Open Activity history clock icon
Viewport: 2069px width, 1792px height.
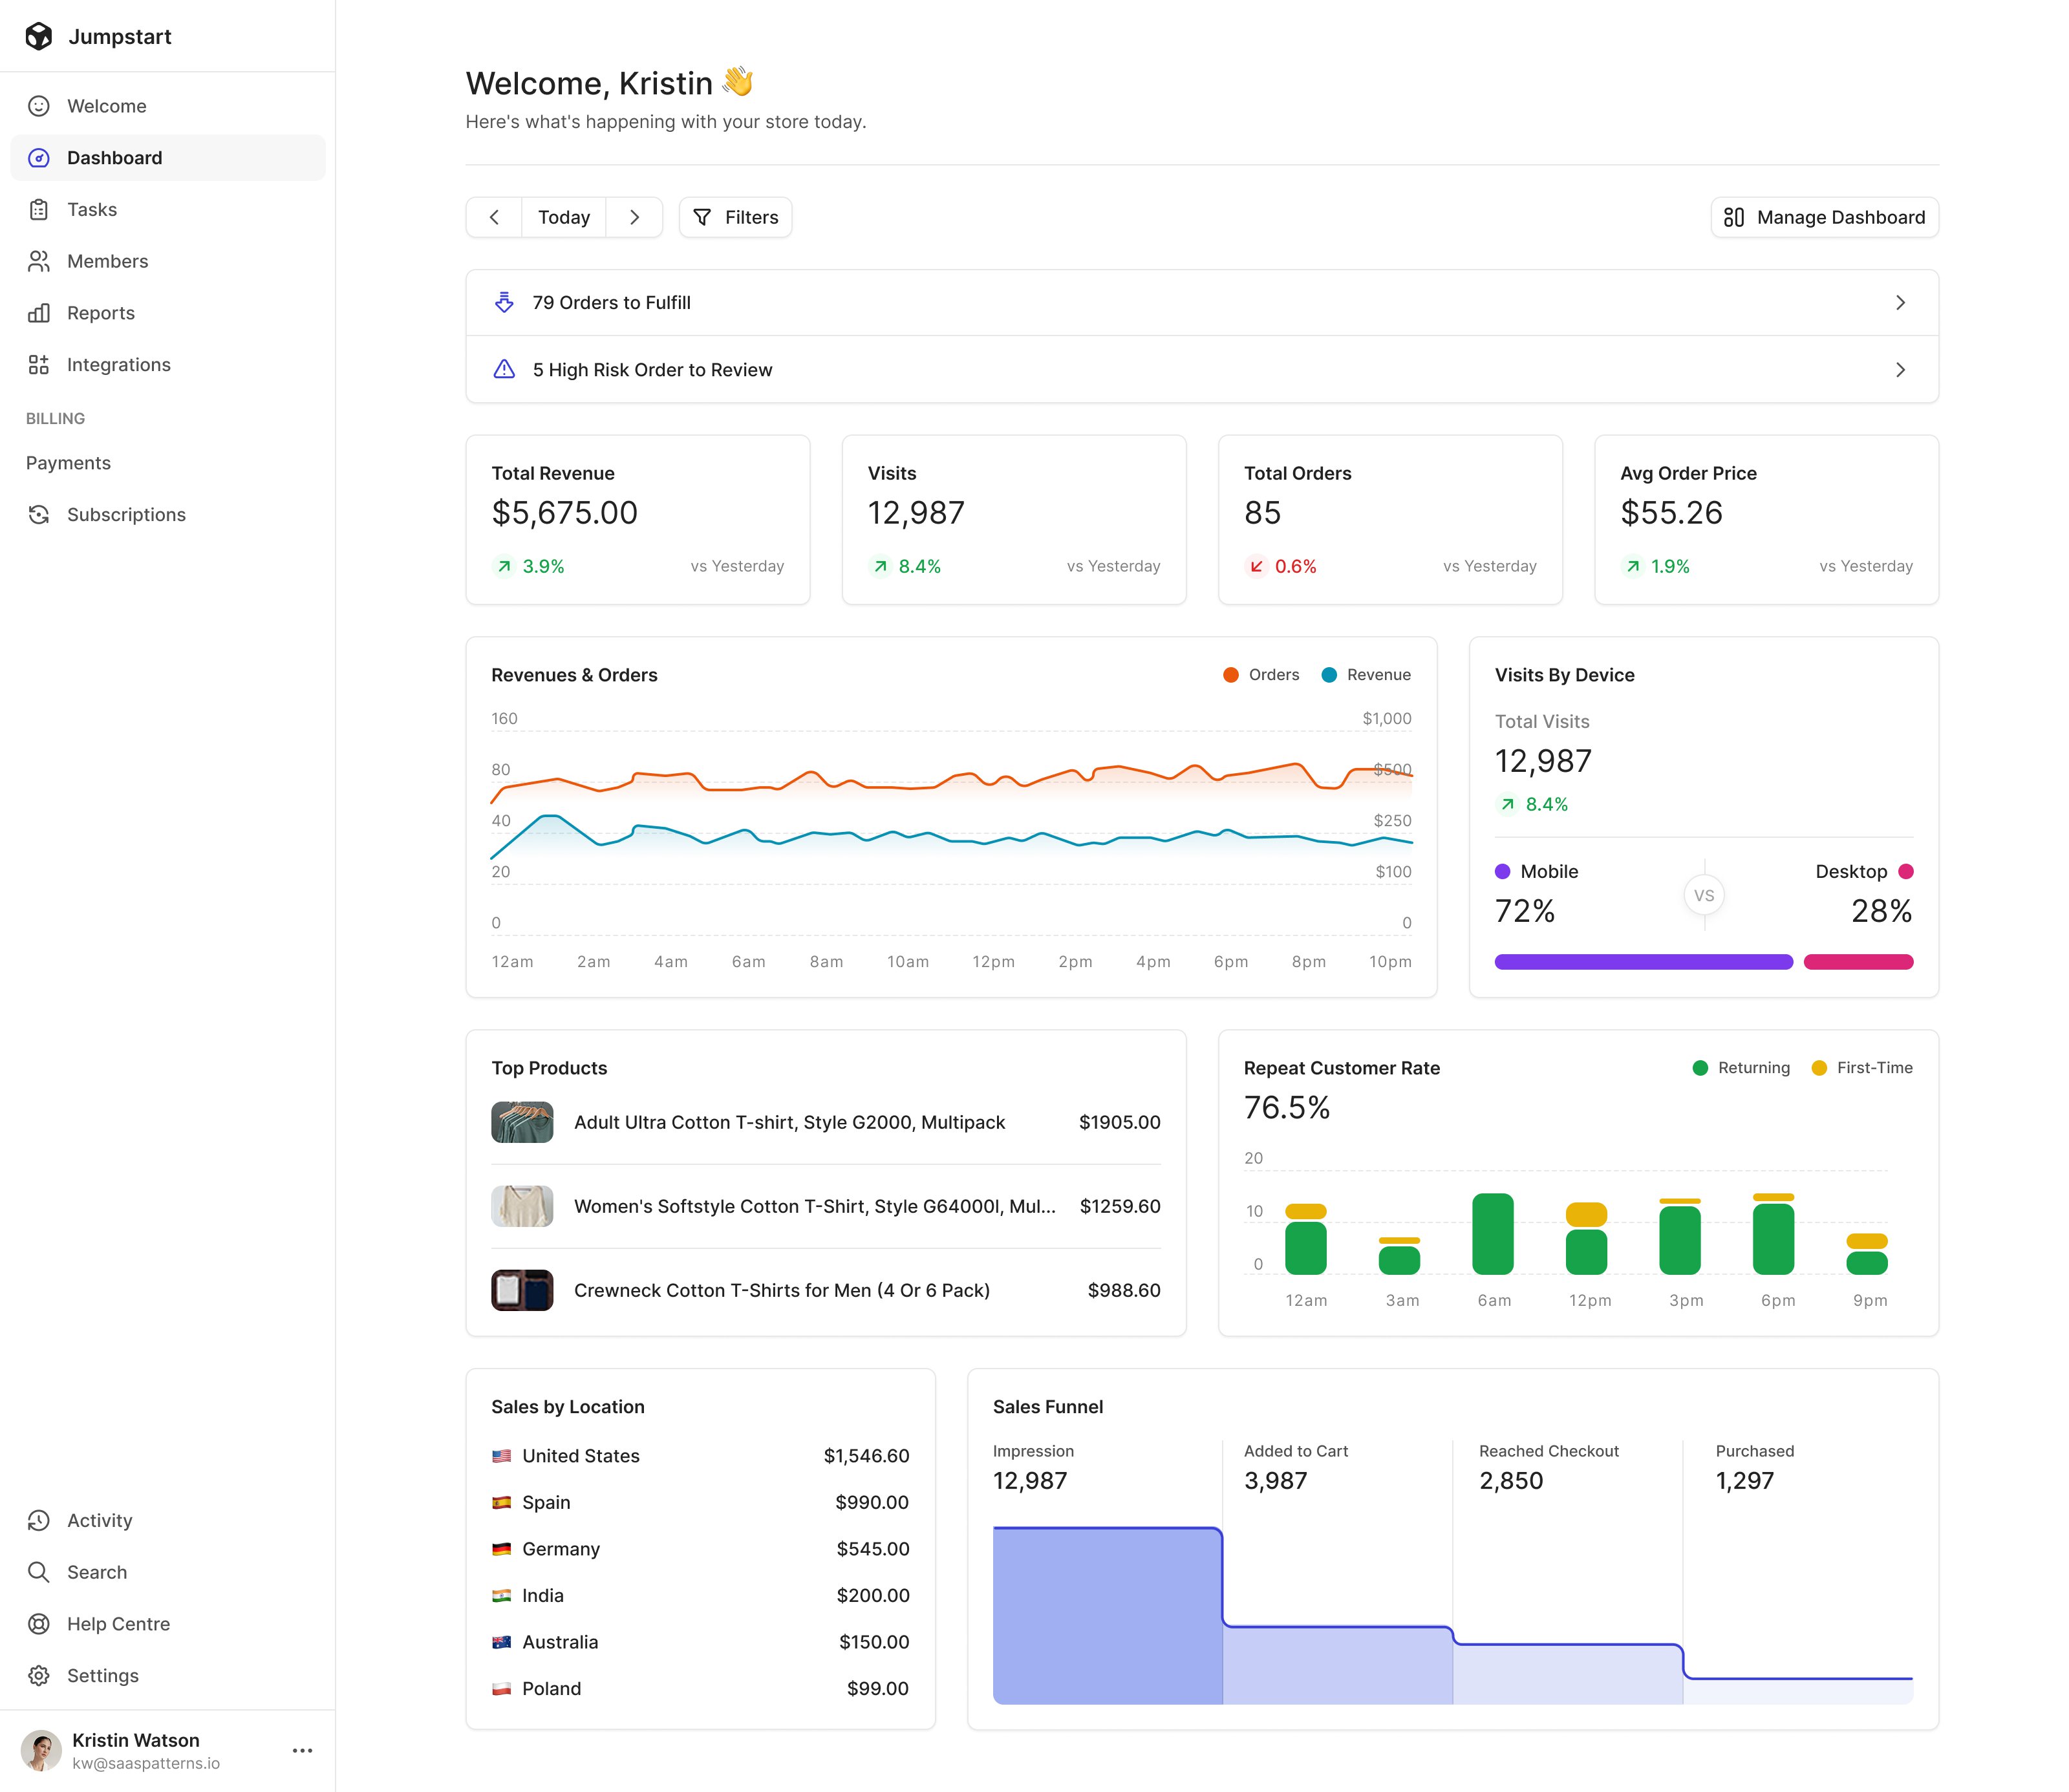[39, 1521]
